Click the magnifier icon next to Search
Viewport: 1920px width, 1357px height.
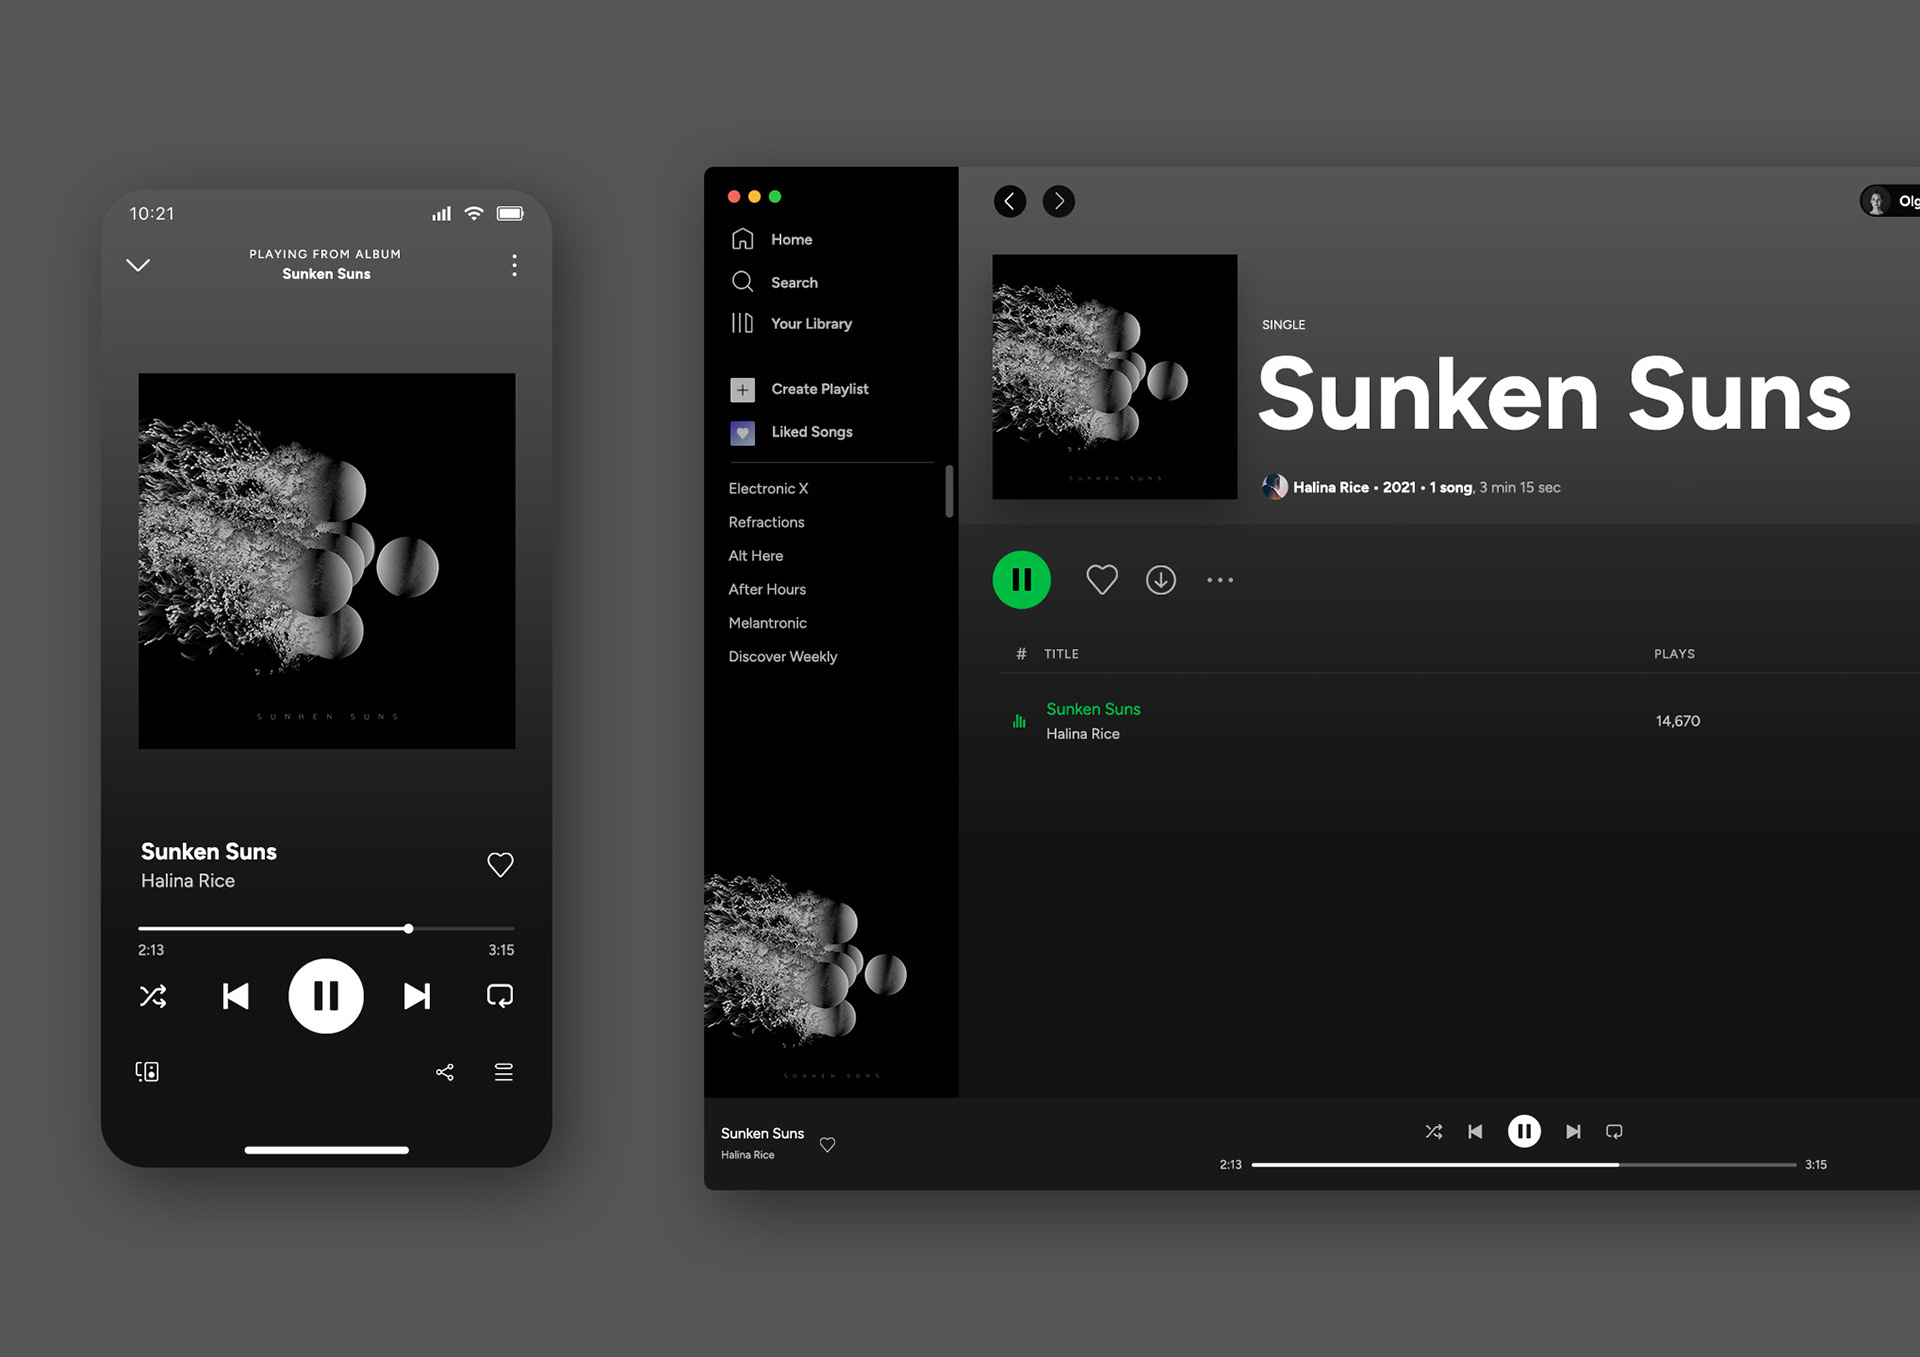tap(742, 282)
